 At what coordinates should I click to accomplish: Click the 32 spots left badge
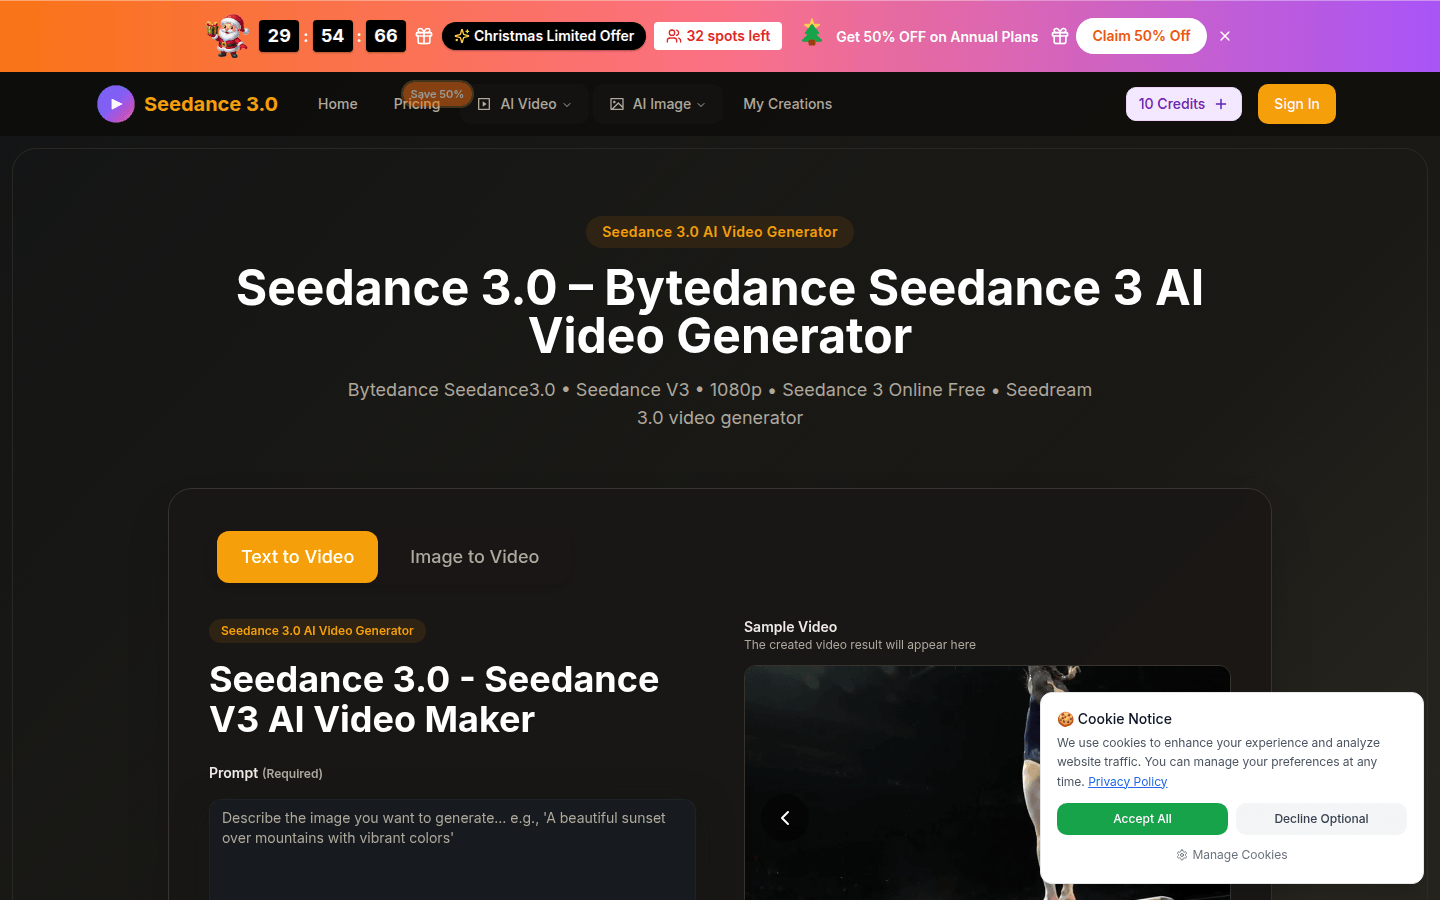(718, 36)
